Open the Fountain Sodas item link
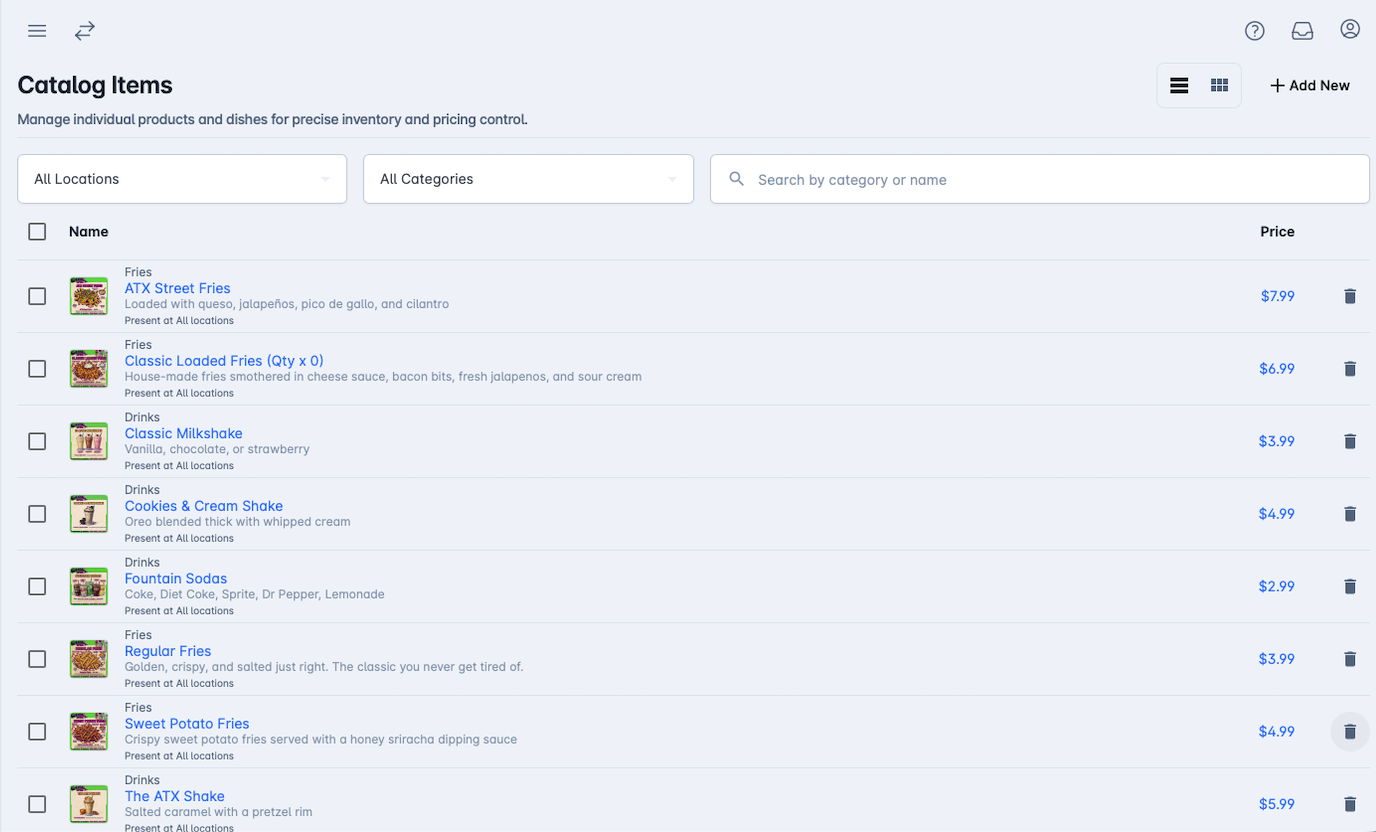Screen dimensions: 1376x832 tap(176, 579)
